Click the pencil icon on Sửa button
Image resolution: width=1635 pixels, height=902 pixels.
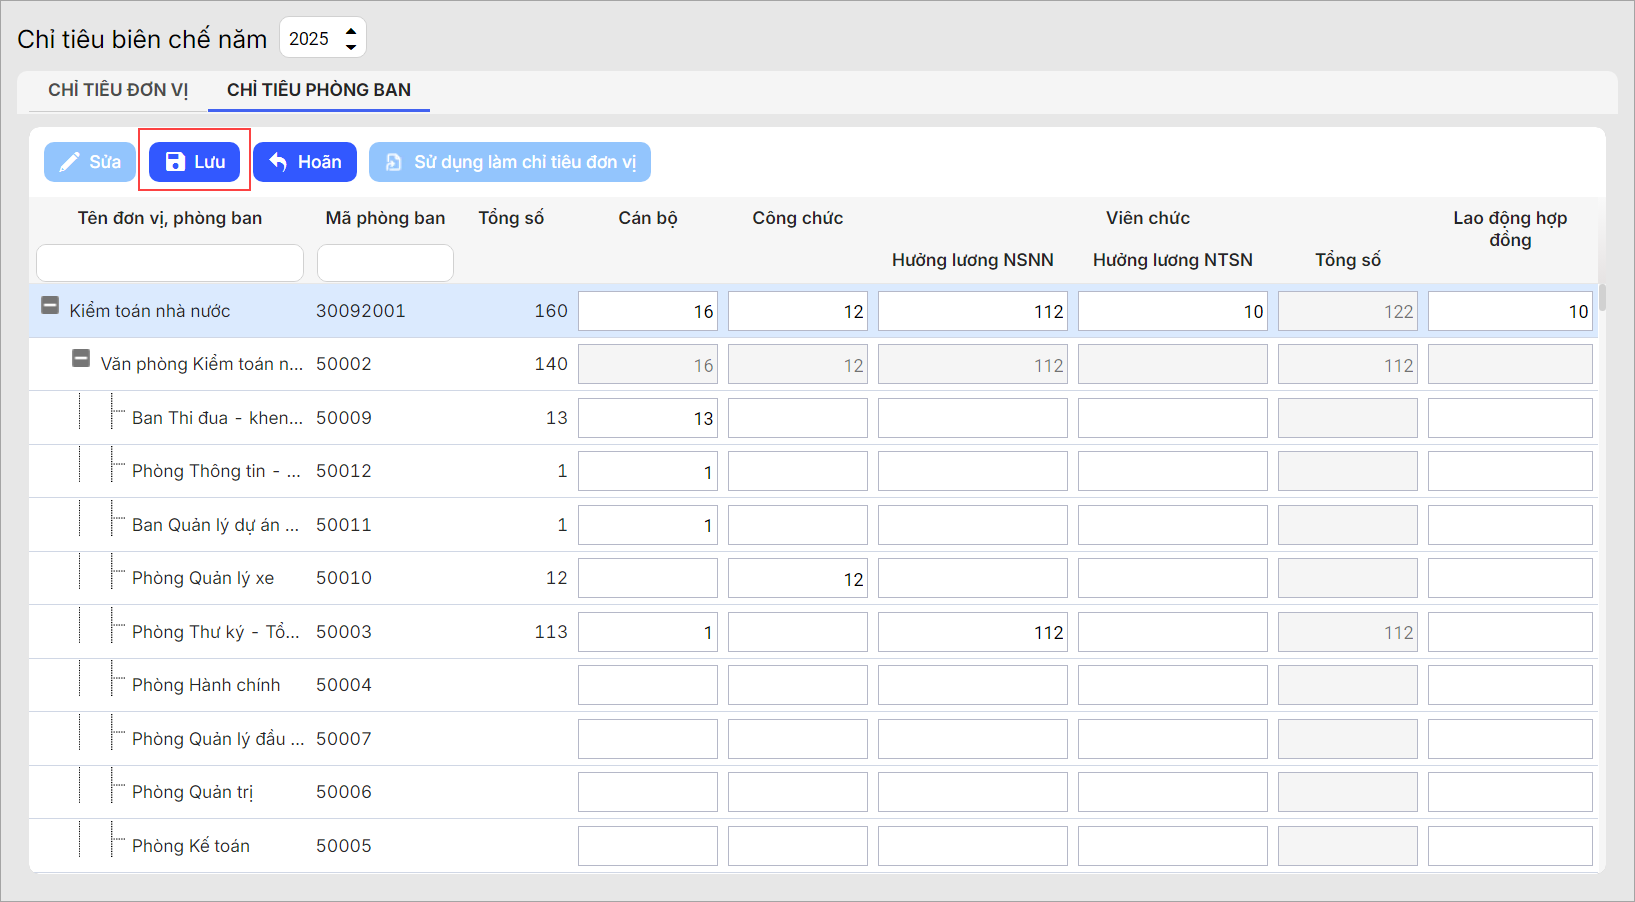pyautogui.click(x=69, y=162)
